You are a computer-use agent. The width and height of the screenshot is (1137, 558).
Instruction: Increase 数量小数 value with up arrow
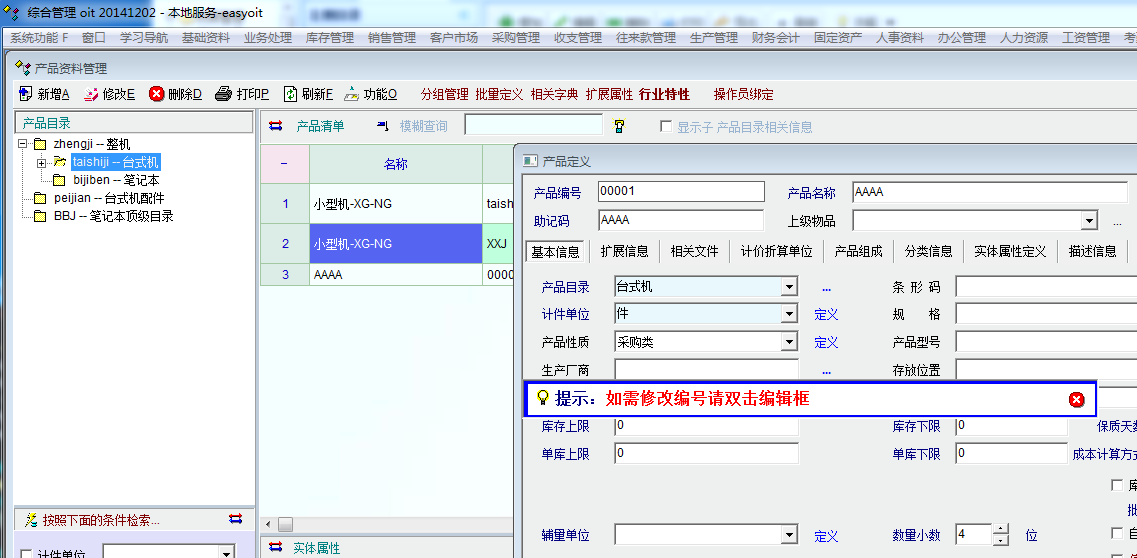1001,529
